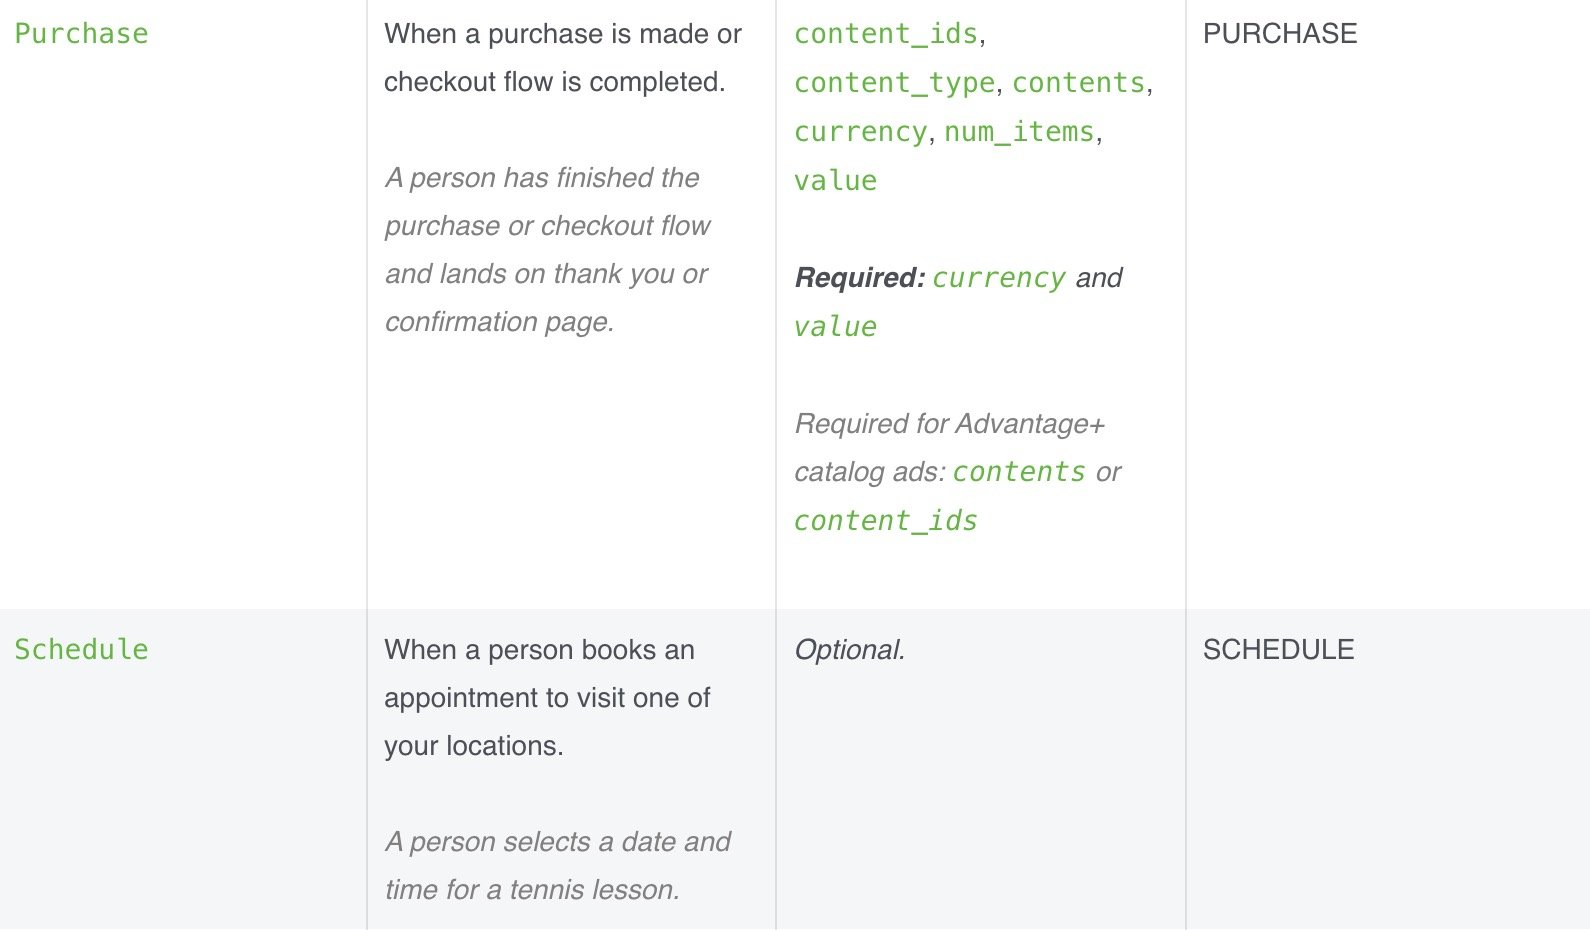Image resolution: width=1590 pixels, height=930 pixels.
Task: Click italic content_ids in Advantage+ note
Action: tap(886, 521)
